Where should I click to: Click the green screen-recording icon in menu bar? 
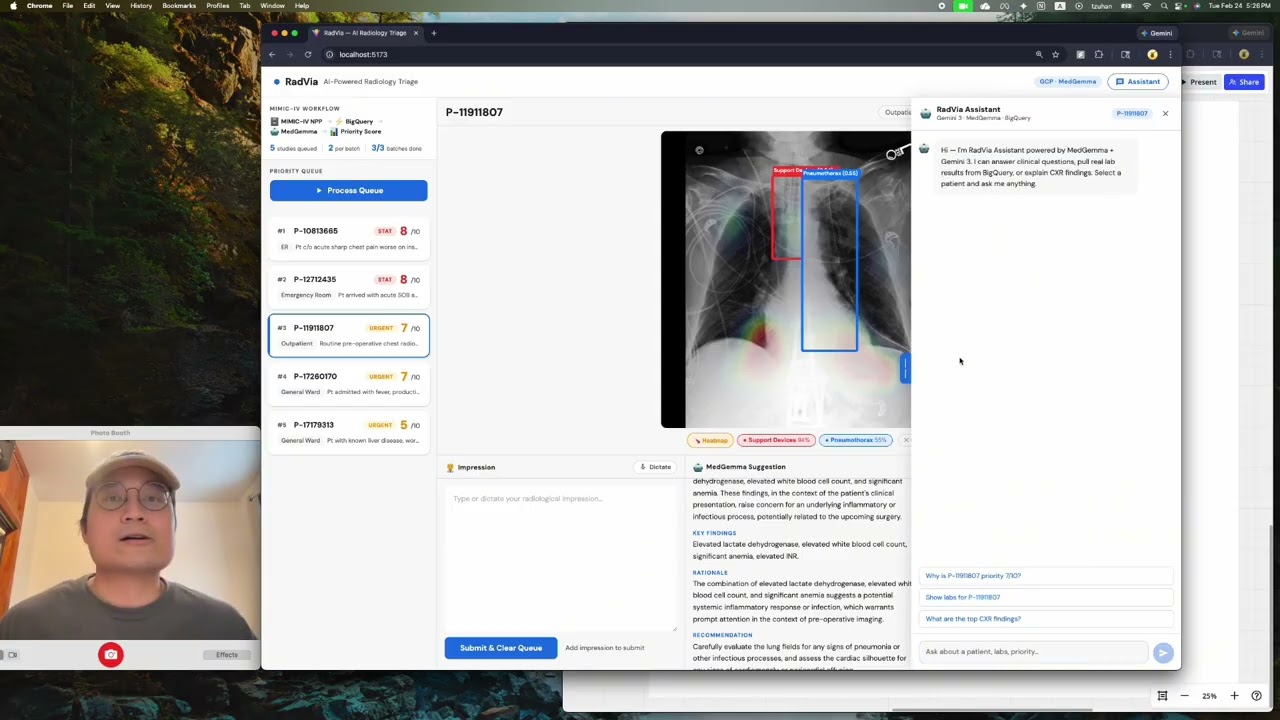pos(963,6)
